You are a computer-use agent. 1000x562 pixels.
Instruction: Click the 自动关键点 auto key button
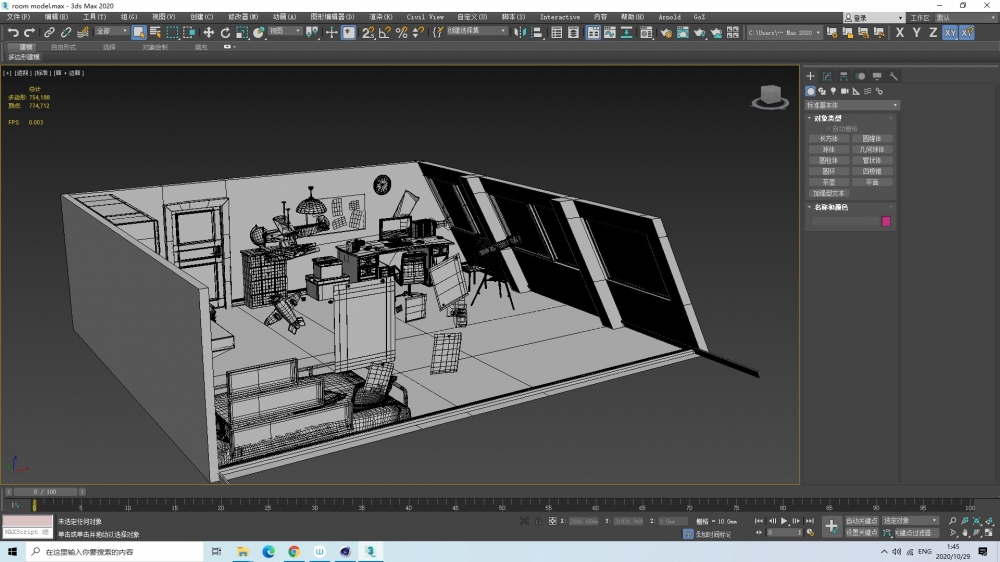tap(861, 521)
